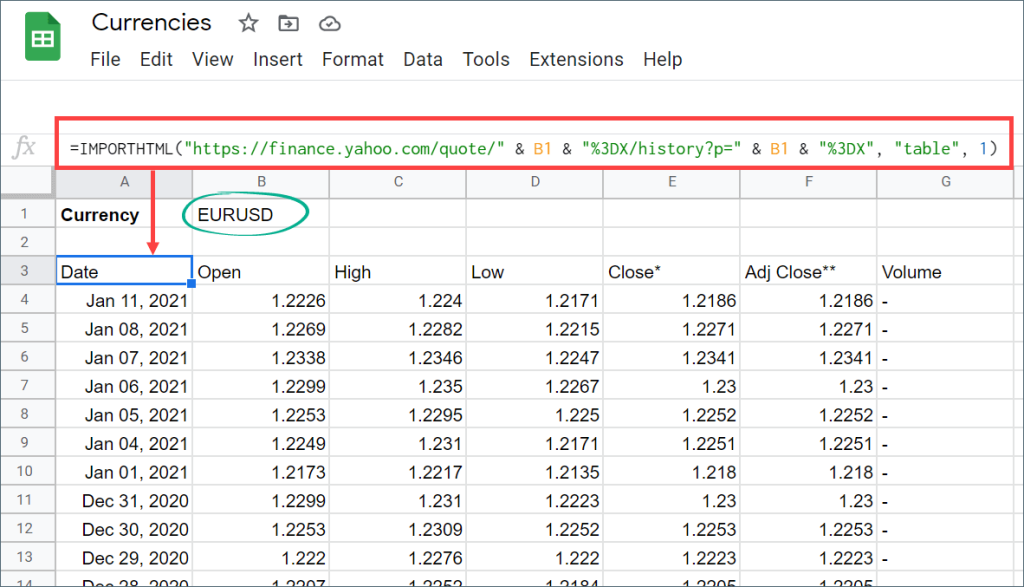This screenshot has height=587, width=1024.
Task: Select the Low header cell
Action: (x=535, y=272)
